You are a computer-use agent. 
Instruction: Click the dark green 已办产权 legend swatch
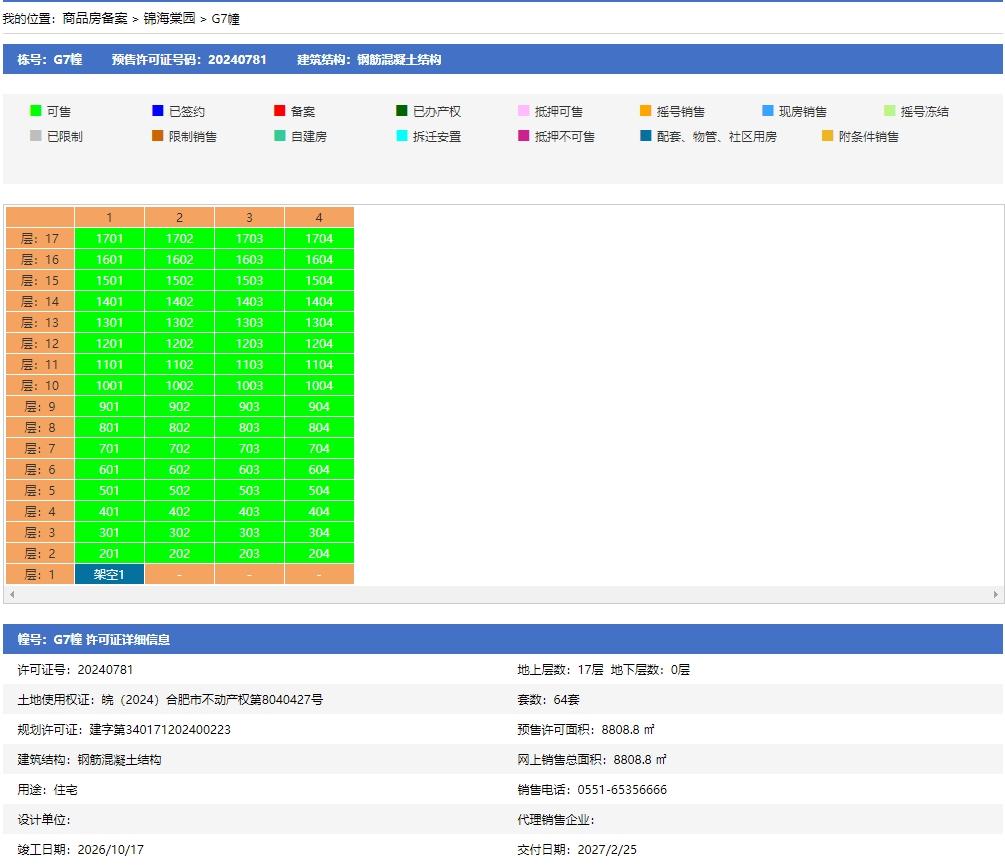click(x=402, y=111)
